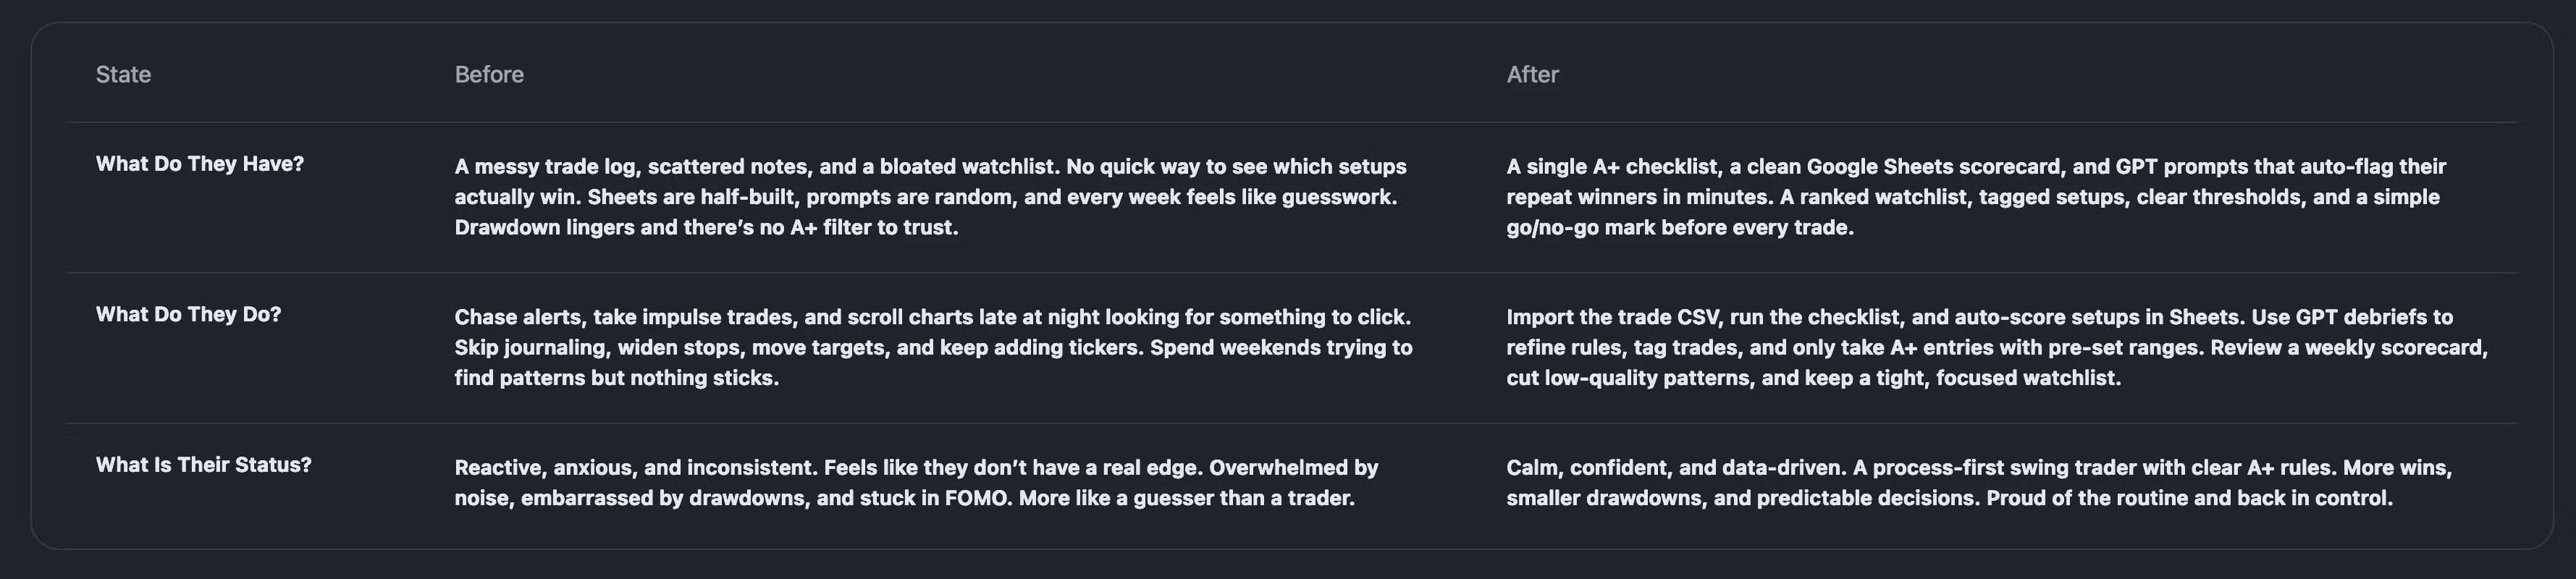The height and width of the screenshot is (579, 2576).
Task: Click the line starting 'go/no-go mark'
Action: [x=1680, y=228]
